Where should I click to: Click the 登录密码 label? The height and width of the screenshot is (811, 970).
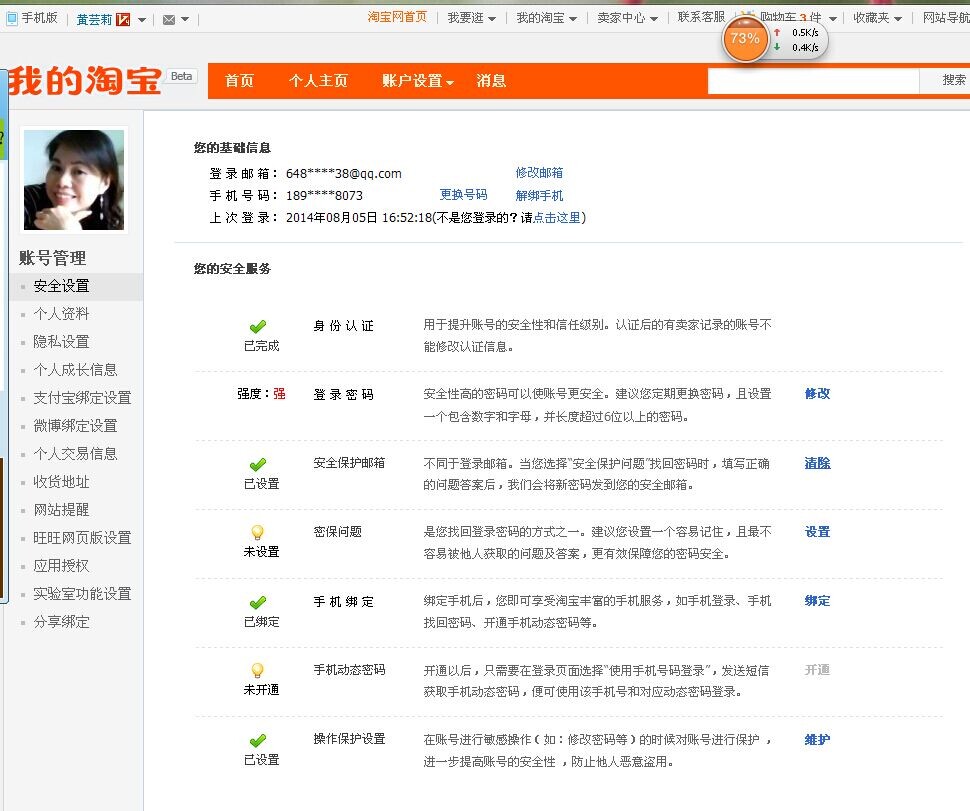click(x=343, y=395)
